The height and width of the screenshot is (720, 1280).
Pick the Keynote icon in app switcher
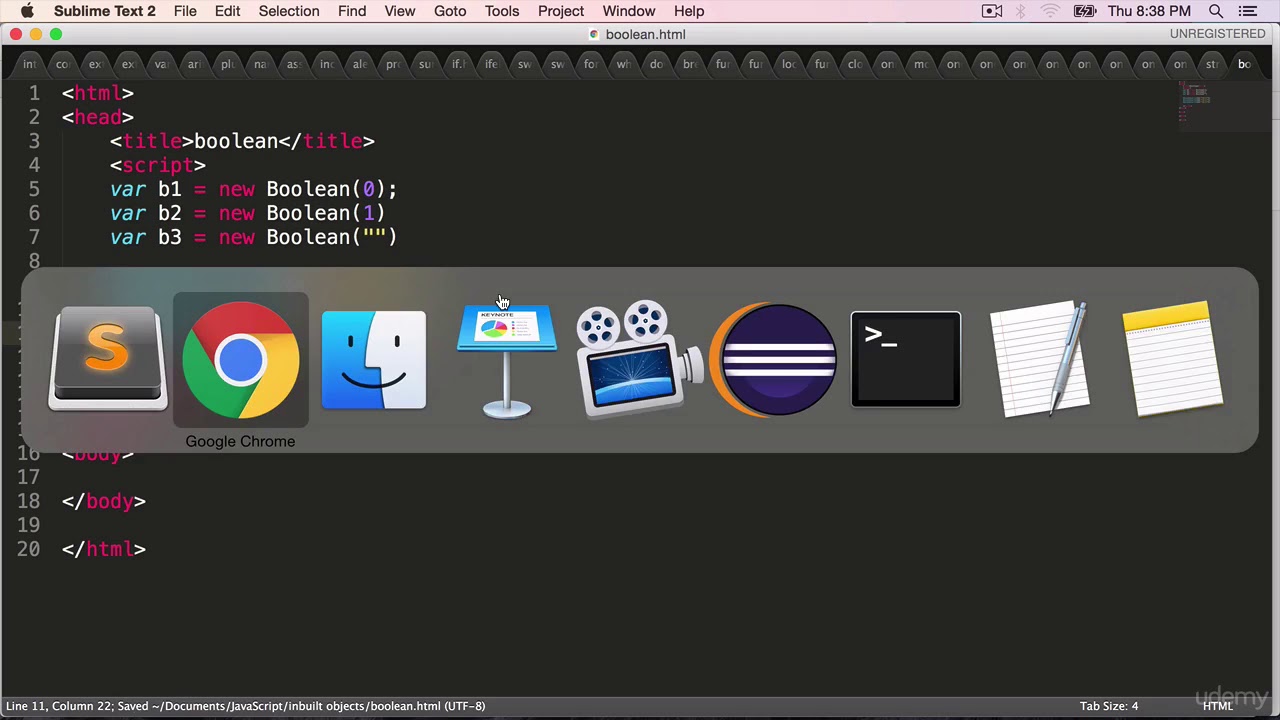(506, 360)
